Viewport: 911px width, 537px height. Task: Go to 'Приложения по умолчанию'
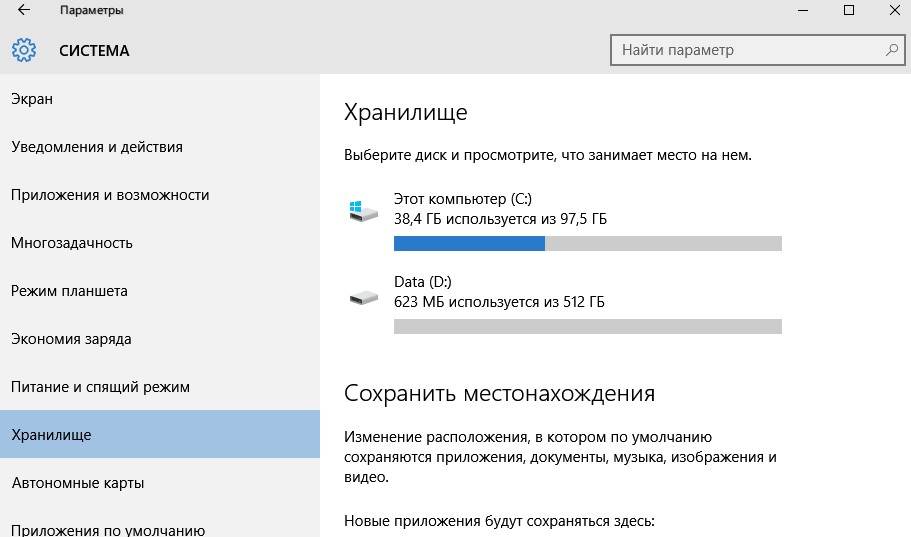click(x=108, y=530)
